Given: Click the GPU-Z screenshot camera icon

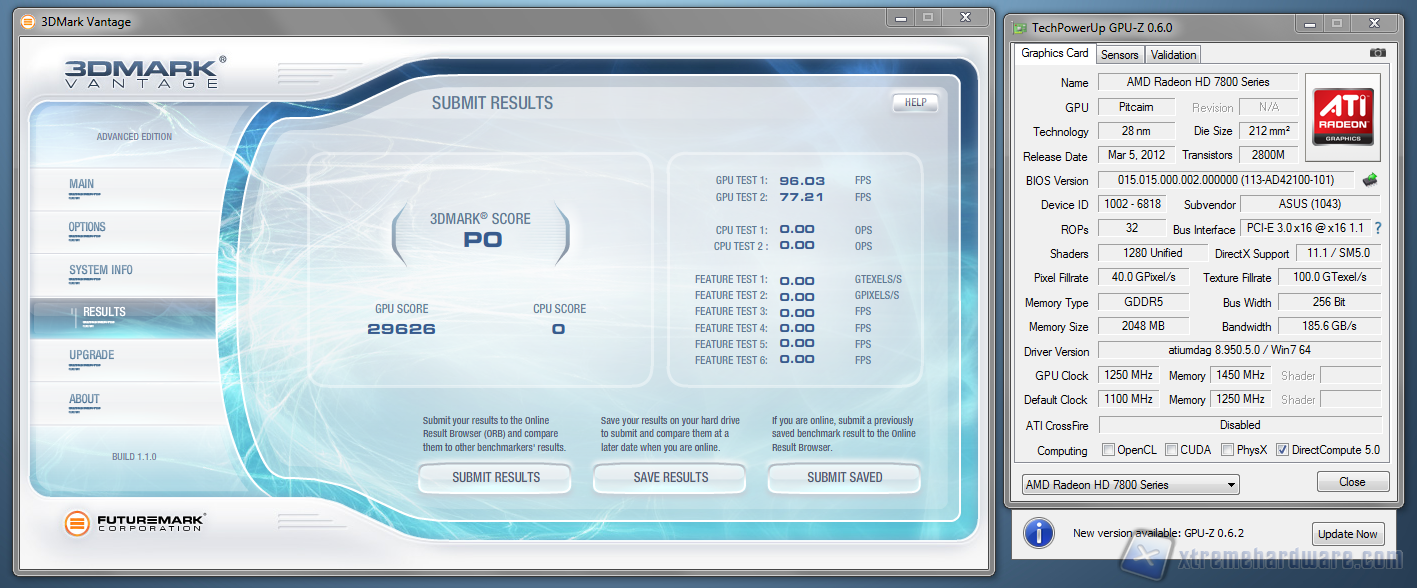Looking at the screenshot, I should pos(1377,53).
